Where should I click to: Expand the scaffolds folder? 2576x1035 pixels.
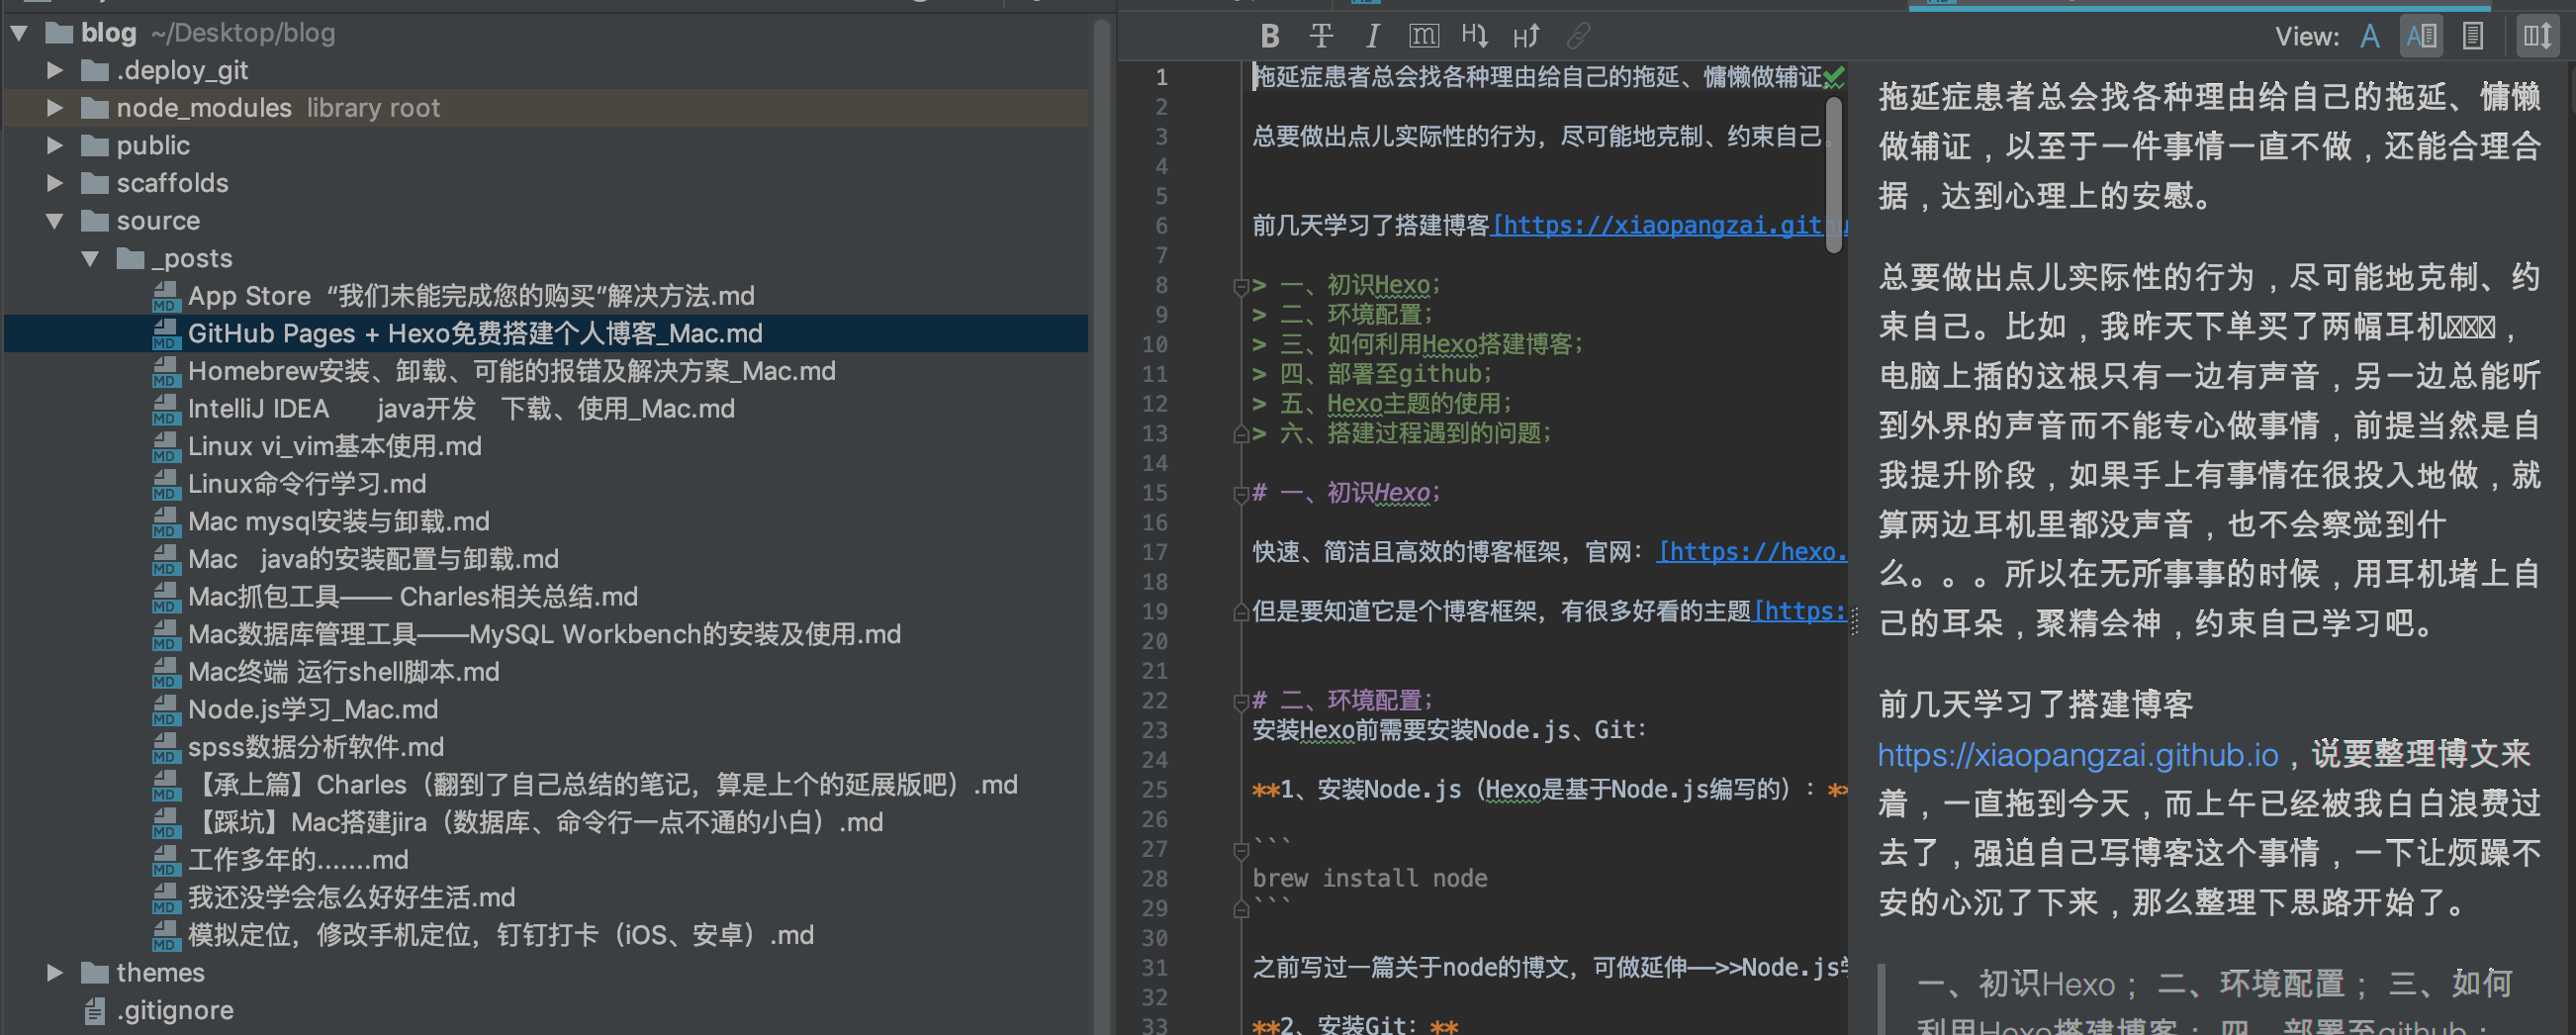pyautogui.click(x=55, y=184)
